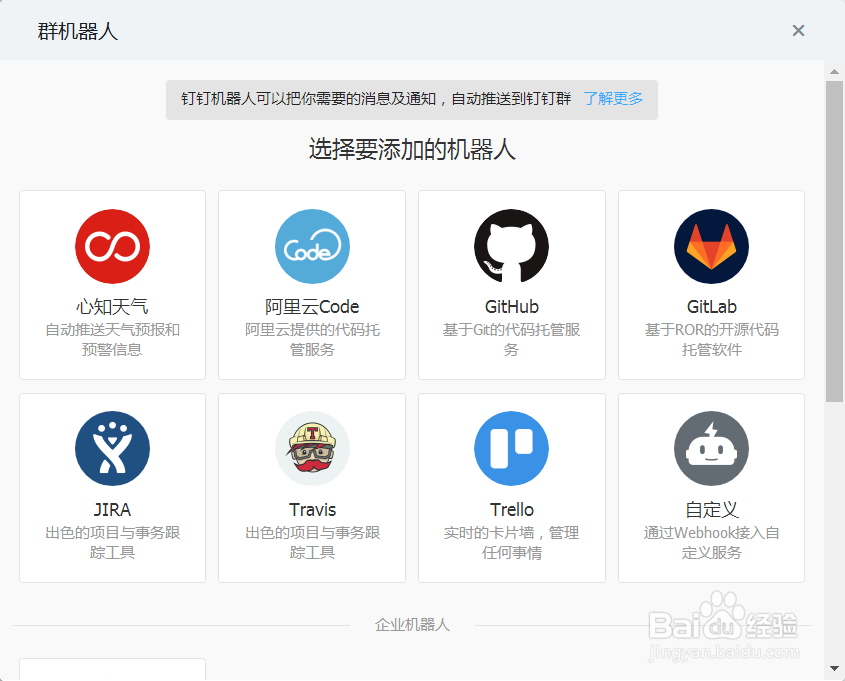This screenshot has width=845, height=681.
Task: Click the scrollbar up arrow
Action: (x=834, y=71)
